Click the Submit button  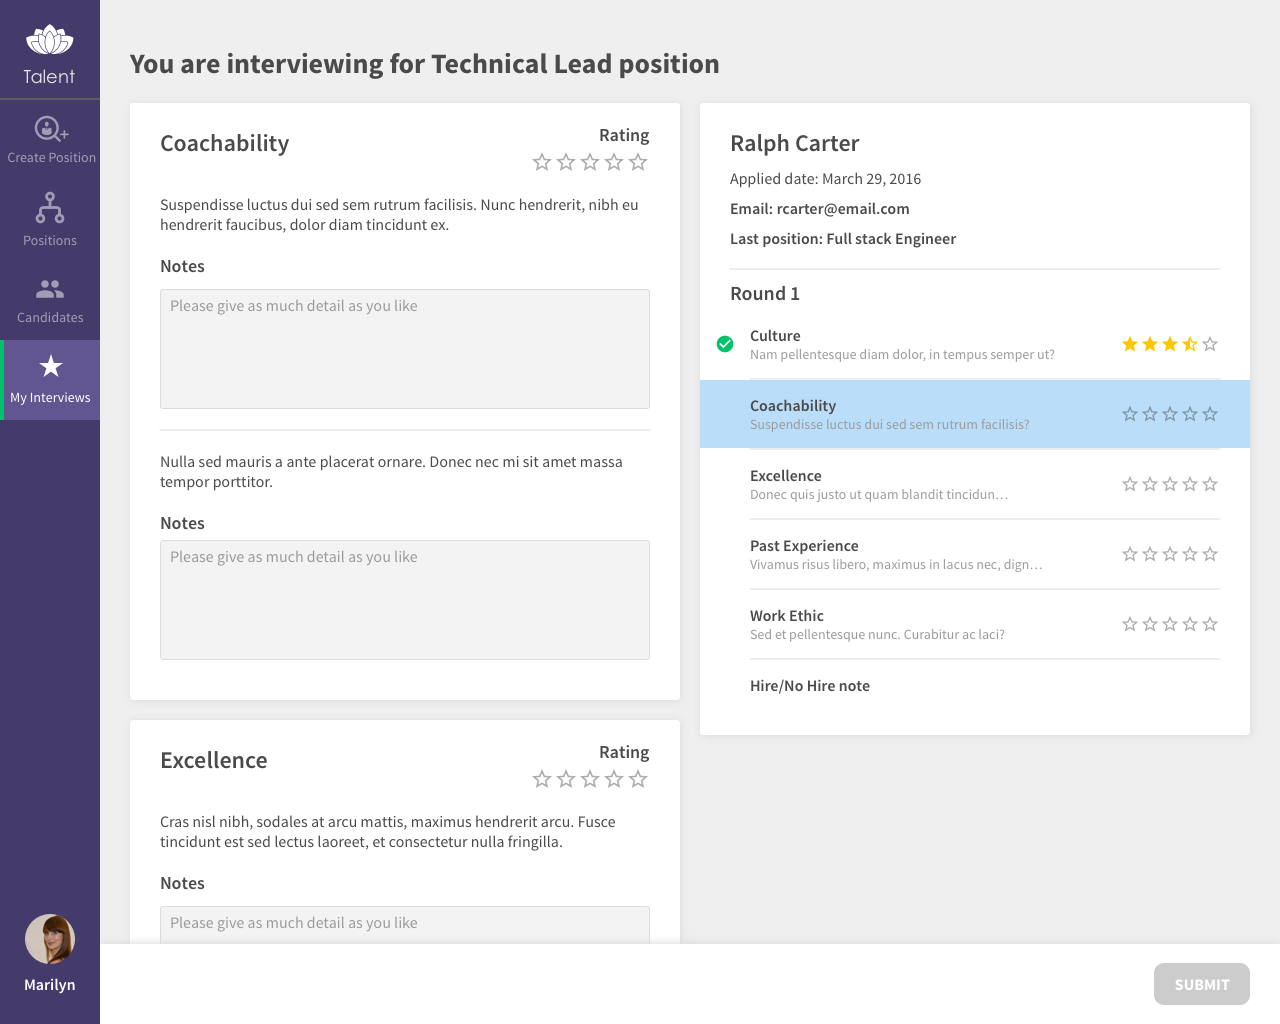tap(1202, 984)
